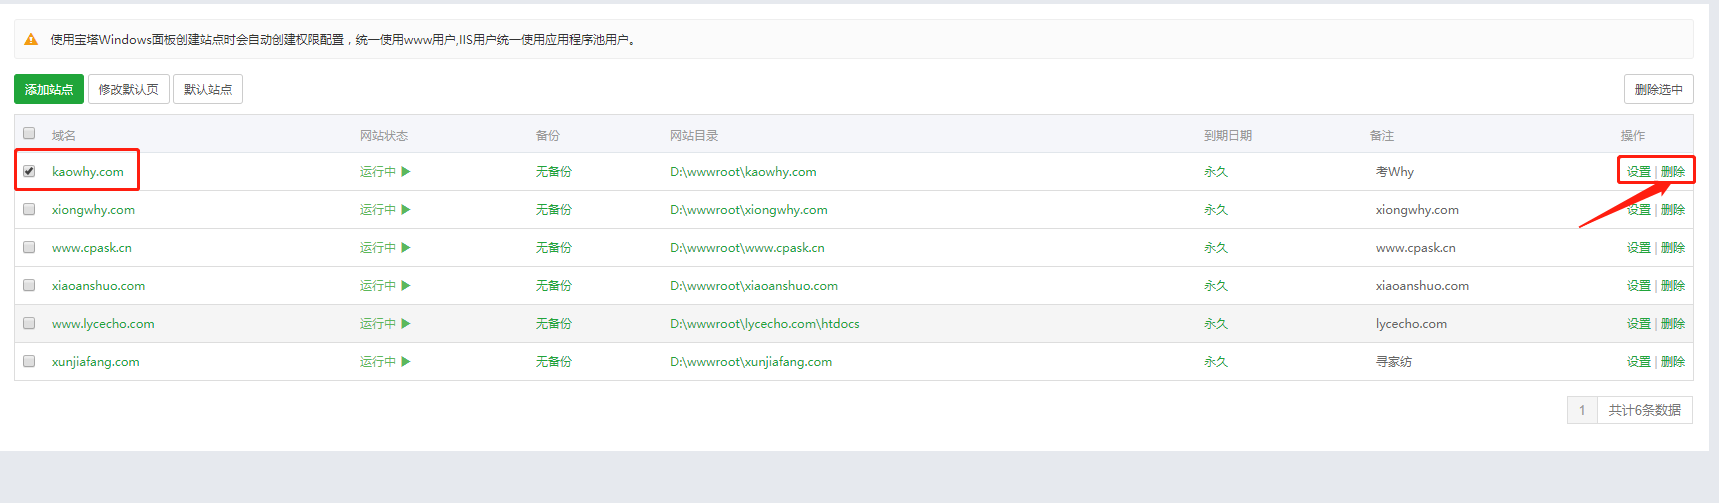
Task: Click page number 1 in pagination
Action: [x=1582, y=410]
